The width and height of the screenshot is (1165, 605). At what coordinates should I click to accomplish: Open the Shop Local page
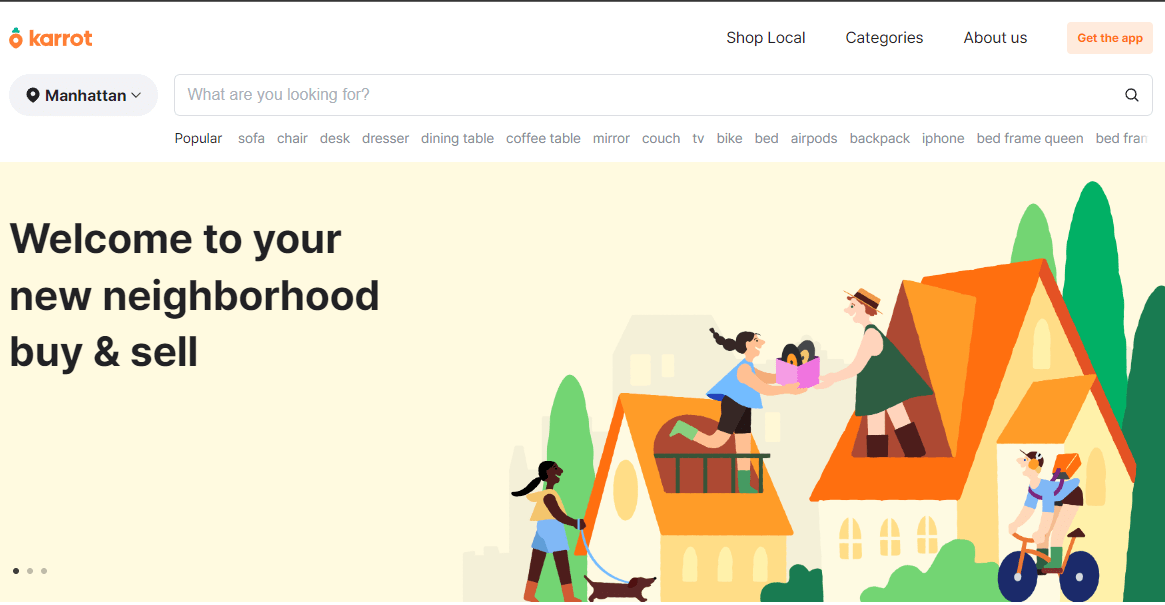(765, 38)
